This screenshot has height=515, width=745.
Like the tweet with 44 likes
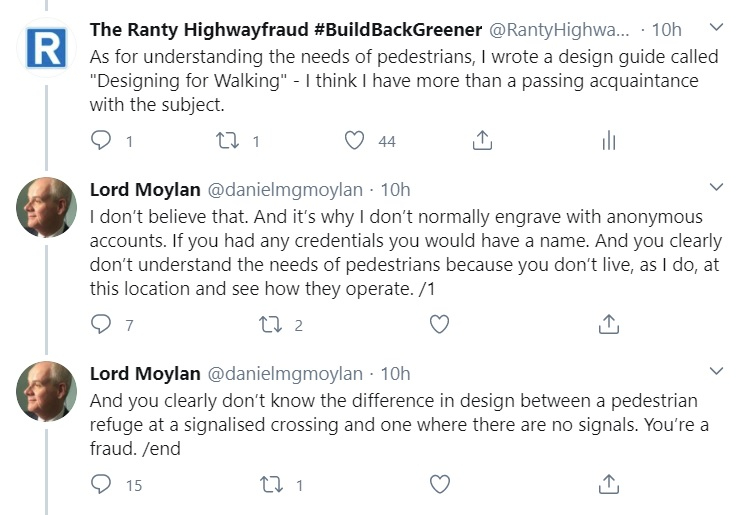354,141
